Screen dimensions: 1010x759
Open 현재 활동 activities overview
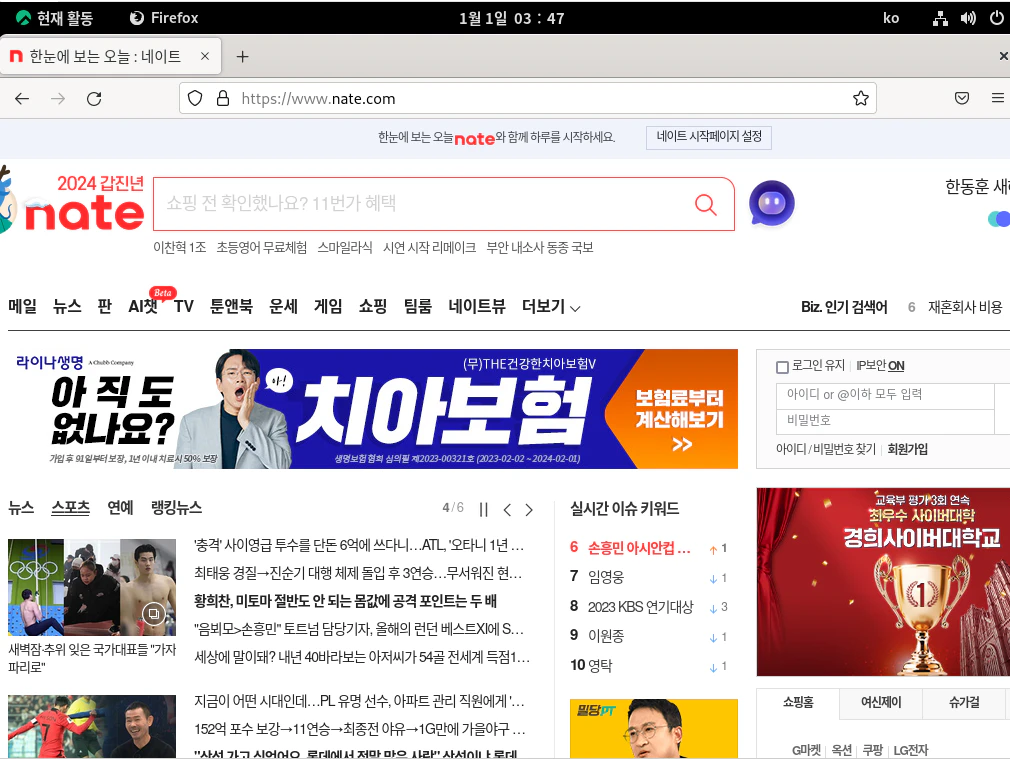tap(55, 18)
